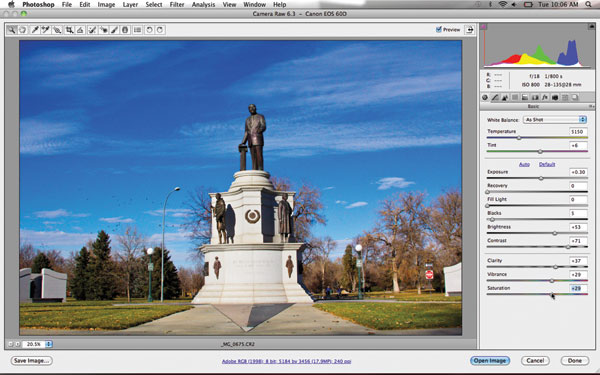Click the Vibrance value field
This screenshot has width=600, height=375.
[x=578, y=274]
